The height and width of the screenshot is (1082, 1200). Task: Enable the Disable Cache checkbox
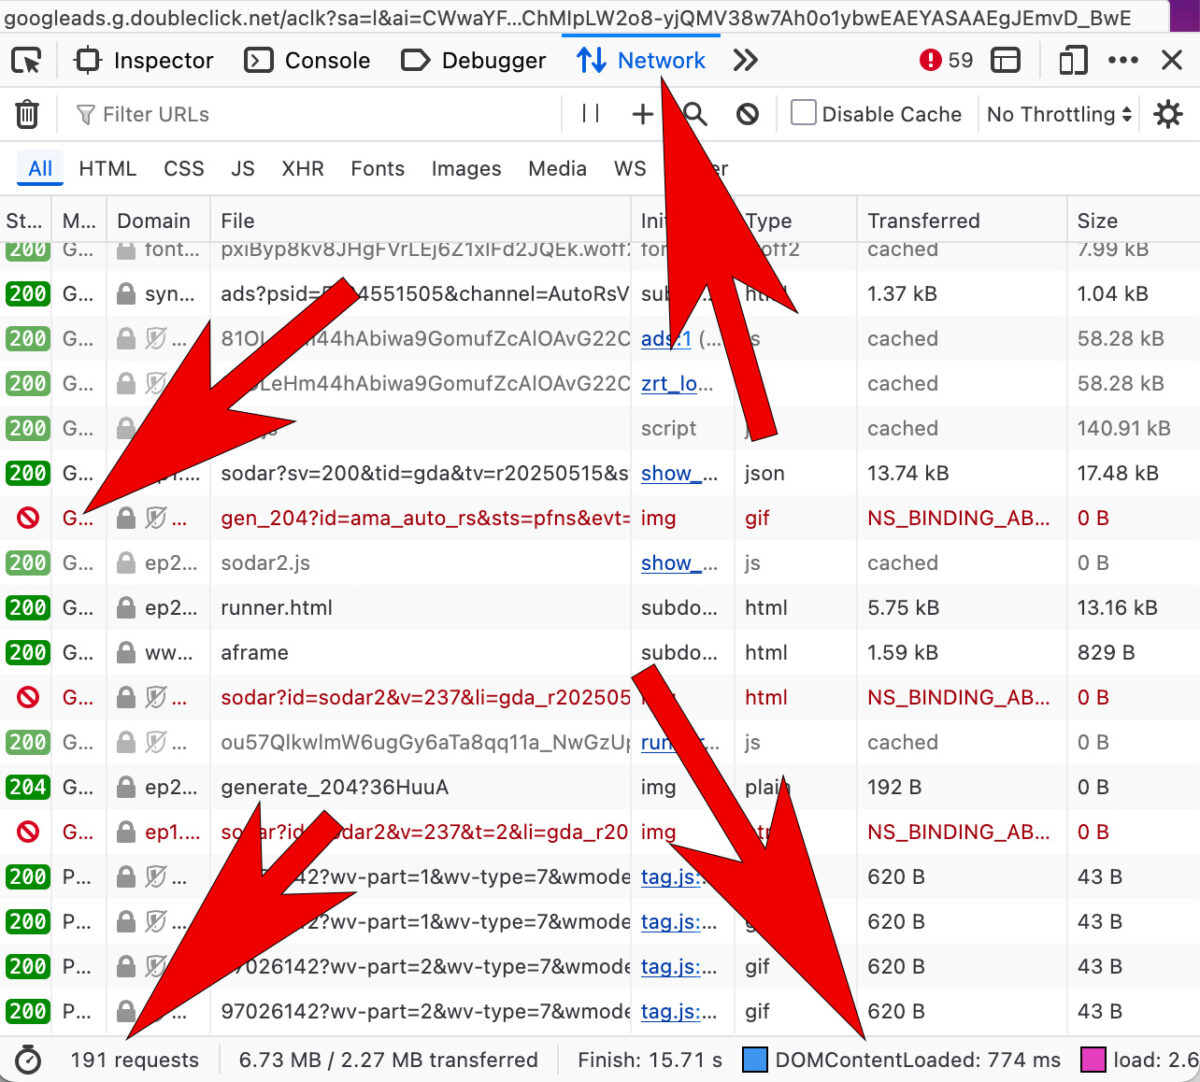(x=803, y=113)
